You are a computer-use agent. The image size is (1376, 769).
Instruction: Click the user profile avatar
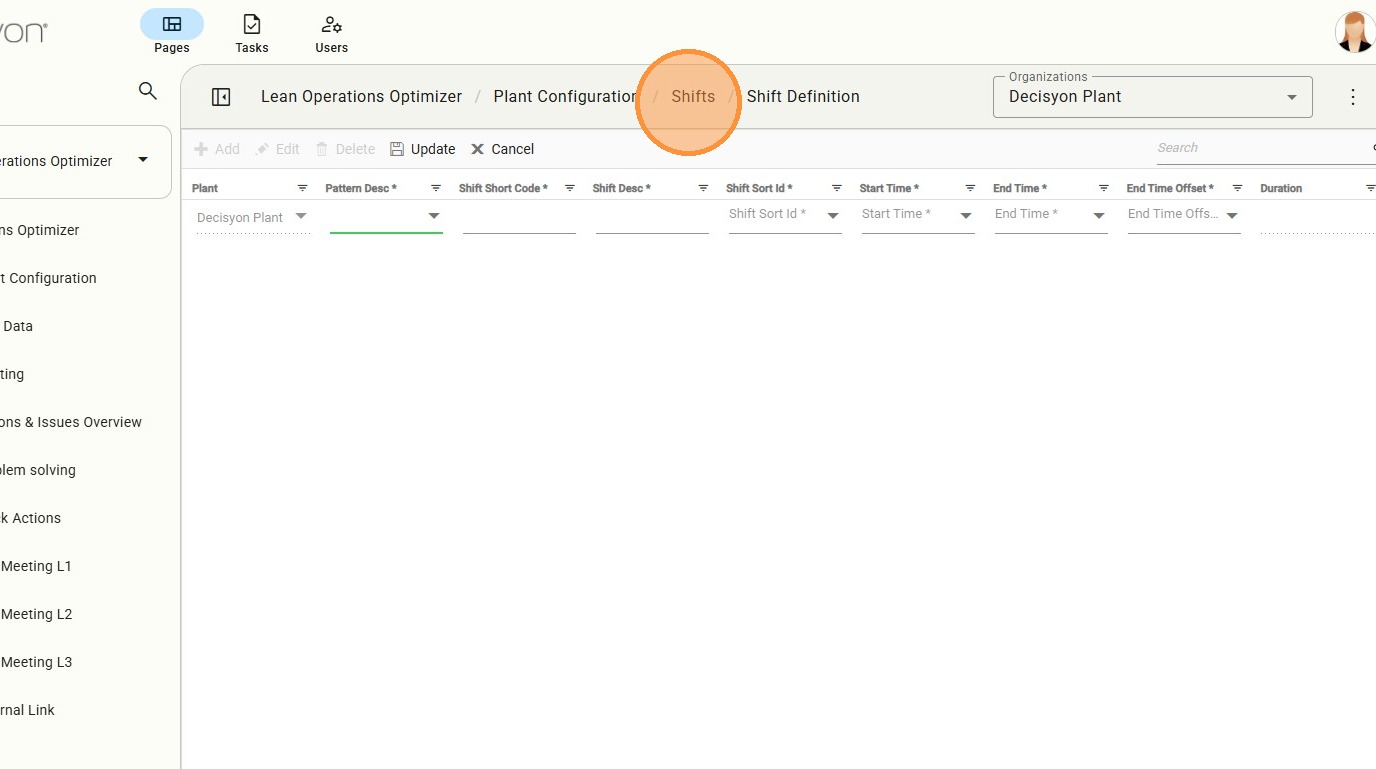[1355, 32]
